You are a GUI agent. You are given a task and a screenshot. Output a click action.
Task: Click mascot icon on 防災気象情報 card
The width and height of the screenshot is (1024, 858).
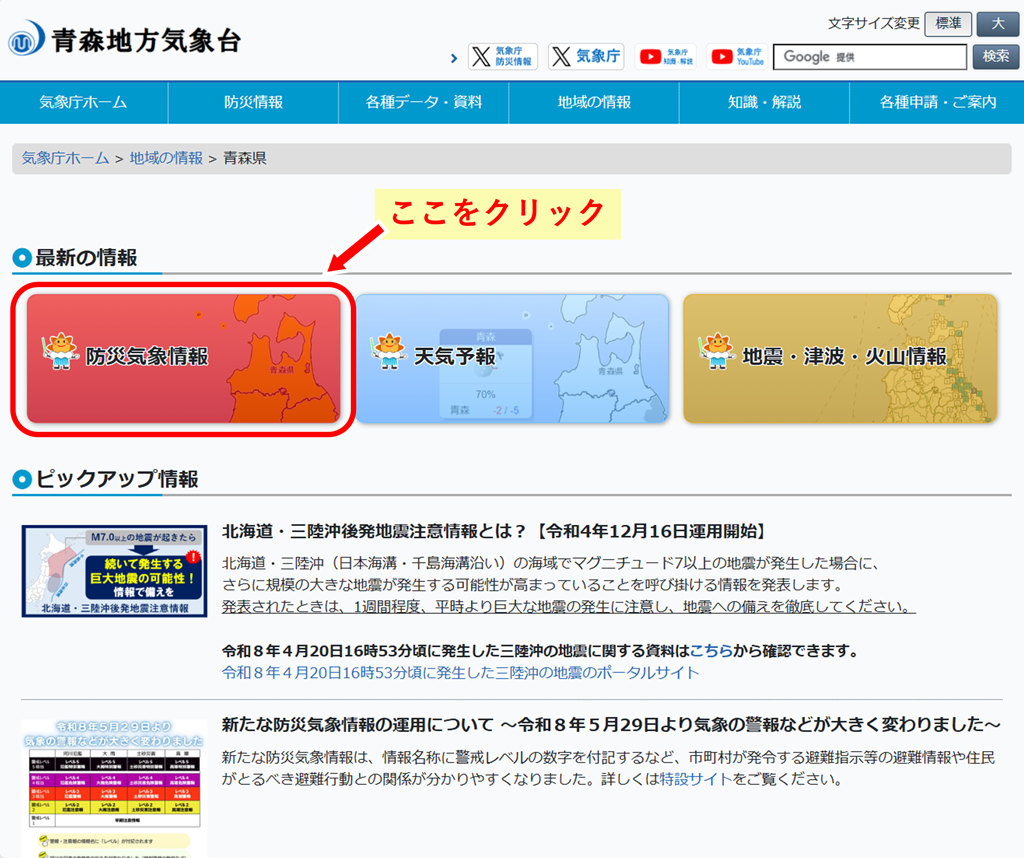click(61, 351)
